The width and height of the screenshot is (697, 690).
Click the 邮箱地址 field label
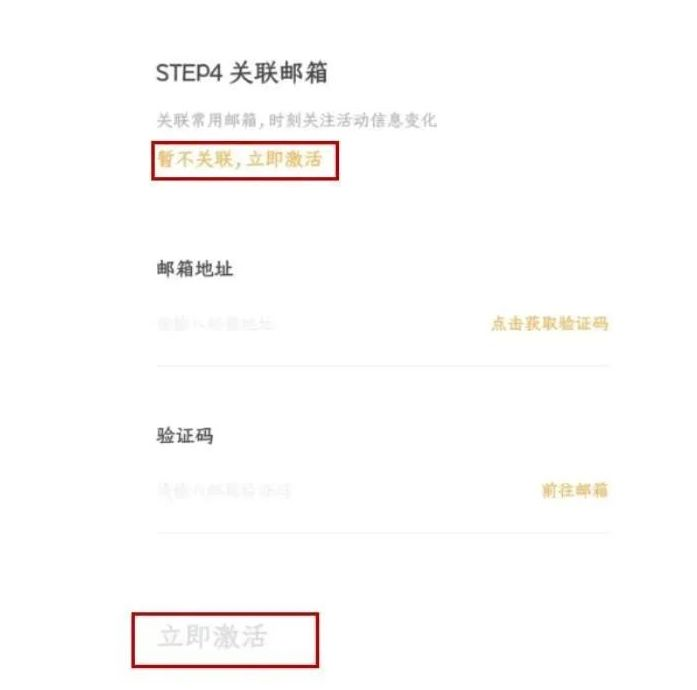(x=195, y=268)
